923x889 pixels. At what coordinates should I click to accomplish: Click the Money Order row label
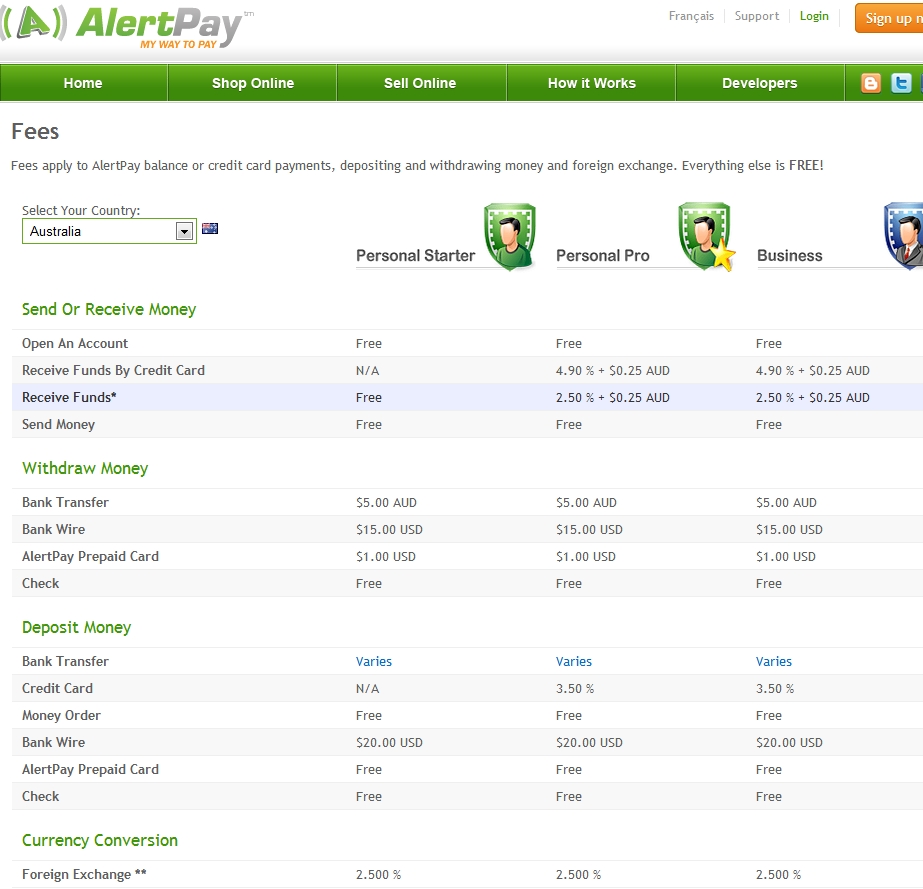click(61, 715)
